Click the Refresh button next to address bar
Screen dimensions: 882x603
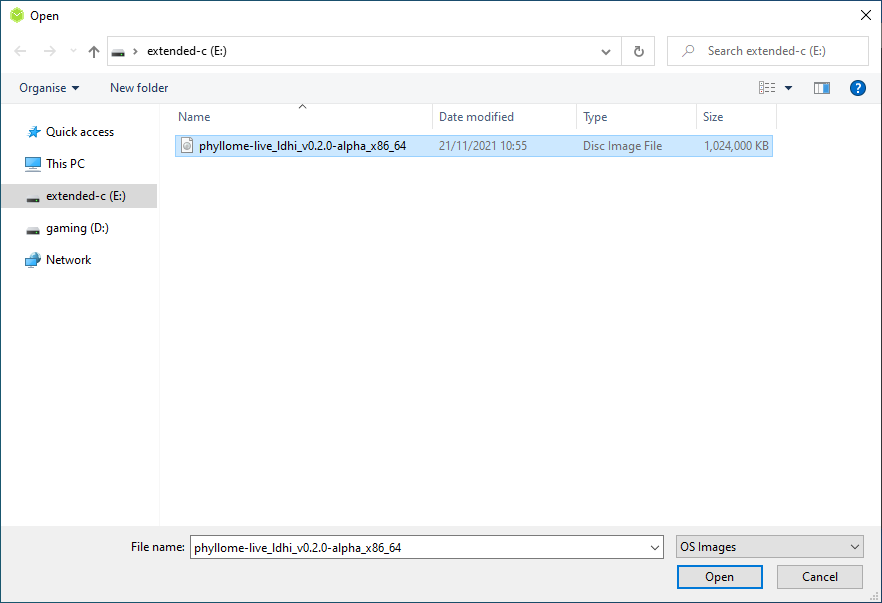(x=638, y=51)
